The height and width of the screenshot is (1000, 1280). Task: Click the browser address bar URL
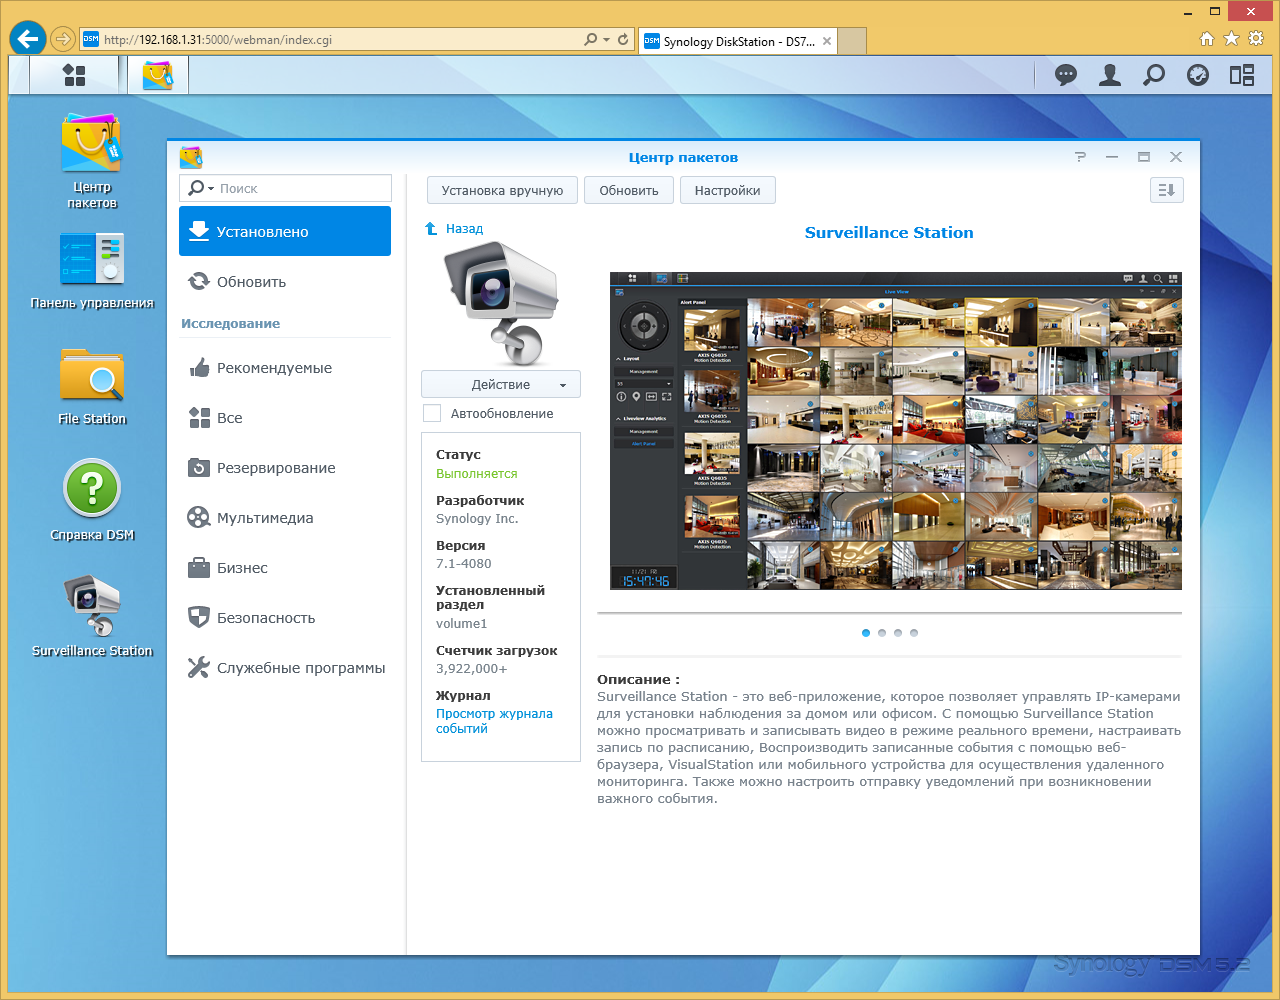tap(218, 40)
